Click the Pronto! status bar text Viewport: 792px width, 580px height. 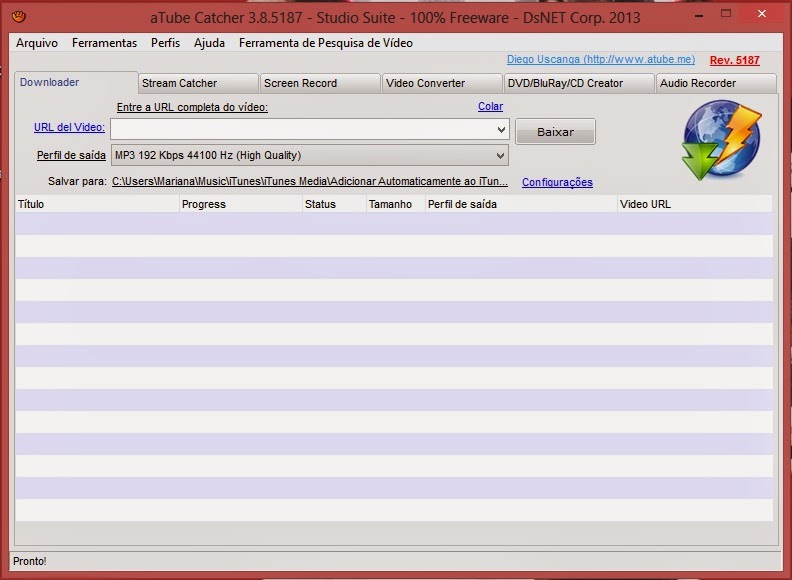click(30, 561)
